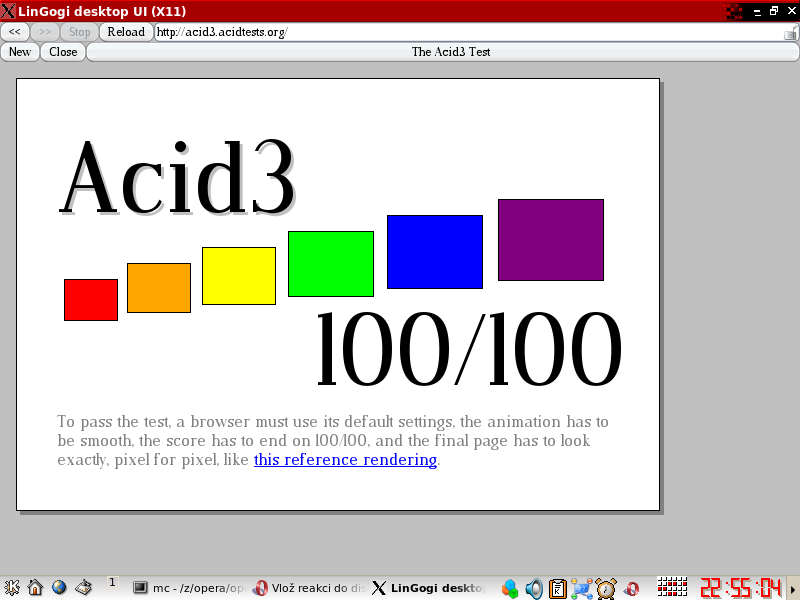This screenshot has width=800, height=600.
Task: Switch to the mc terminal task
Action: 190,588
